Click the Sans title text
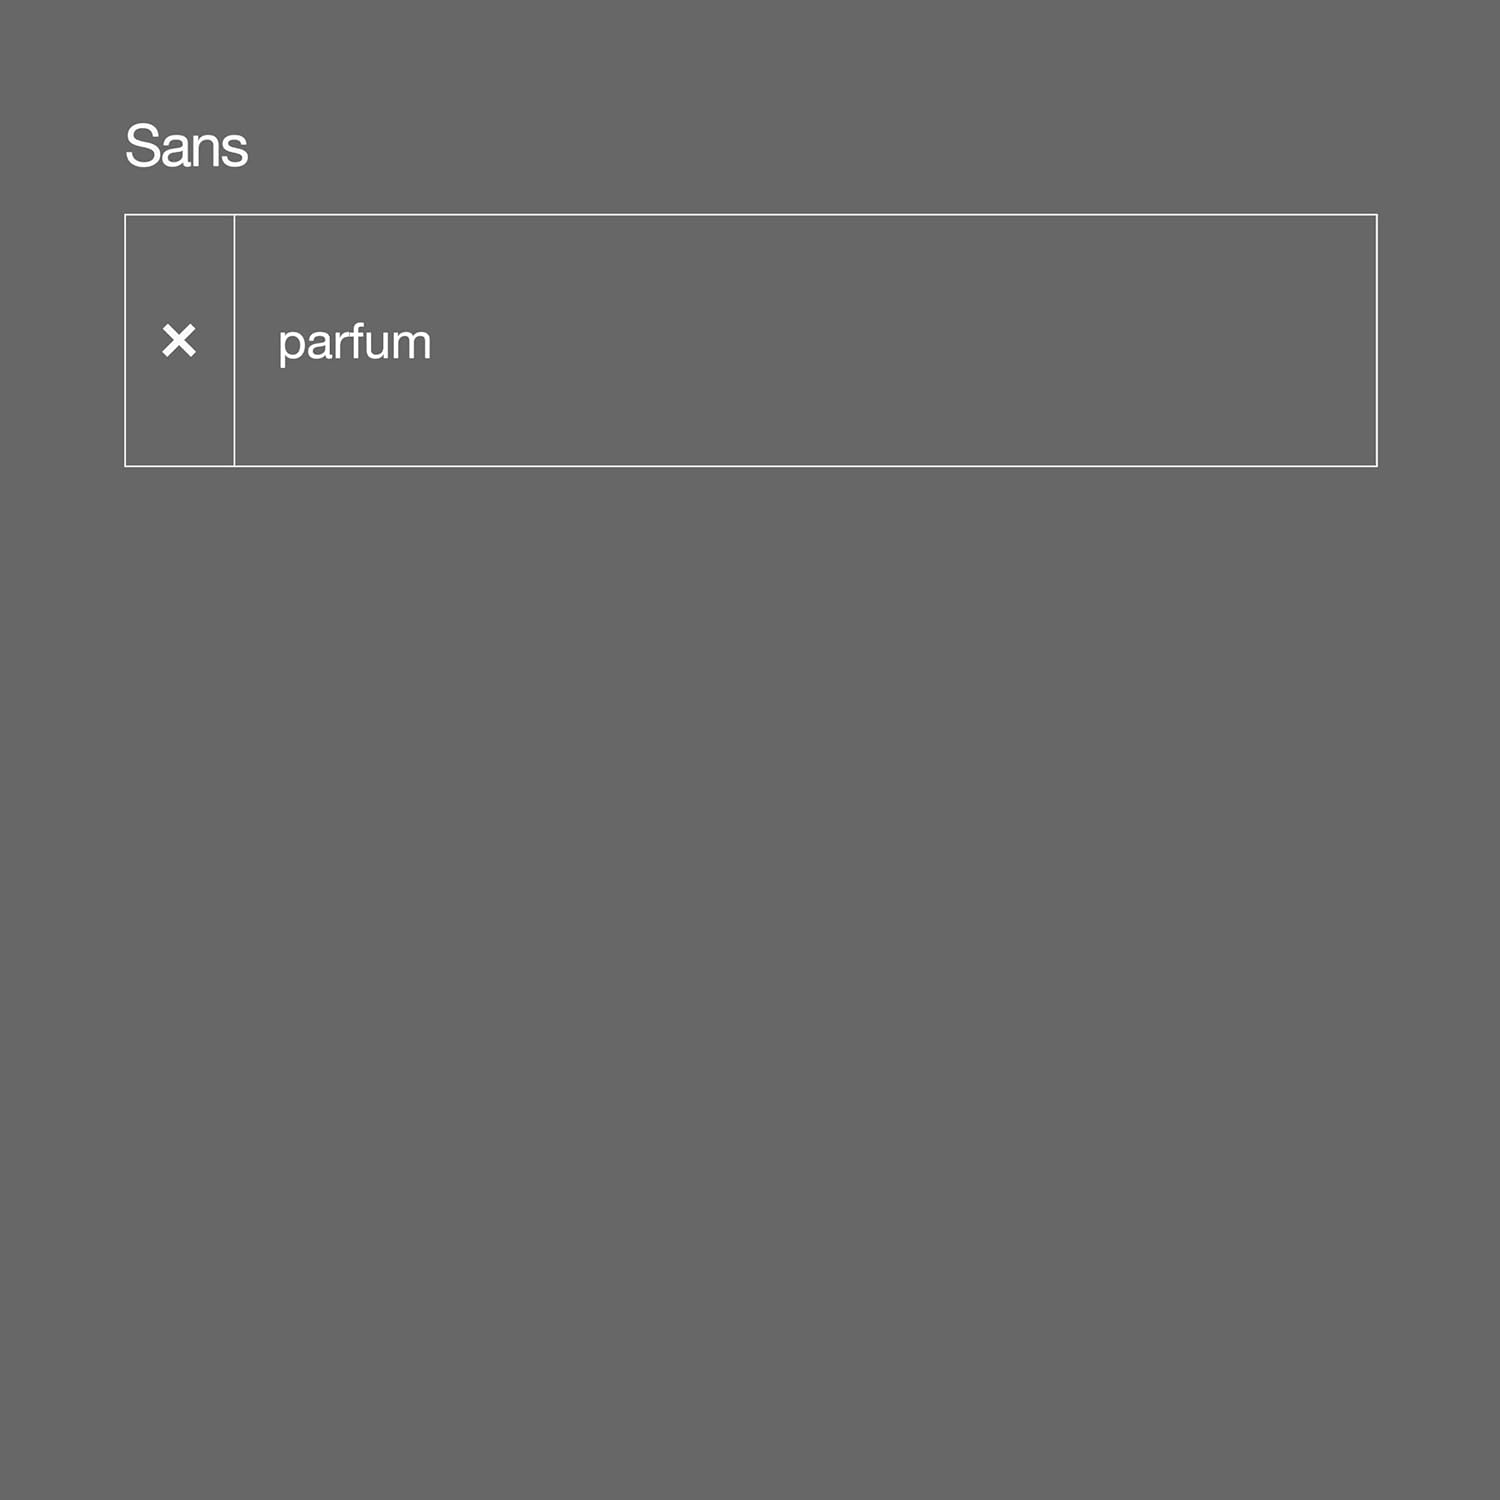The image size is (1500, 1500). [x=186, y=146]
